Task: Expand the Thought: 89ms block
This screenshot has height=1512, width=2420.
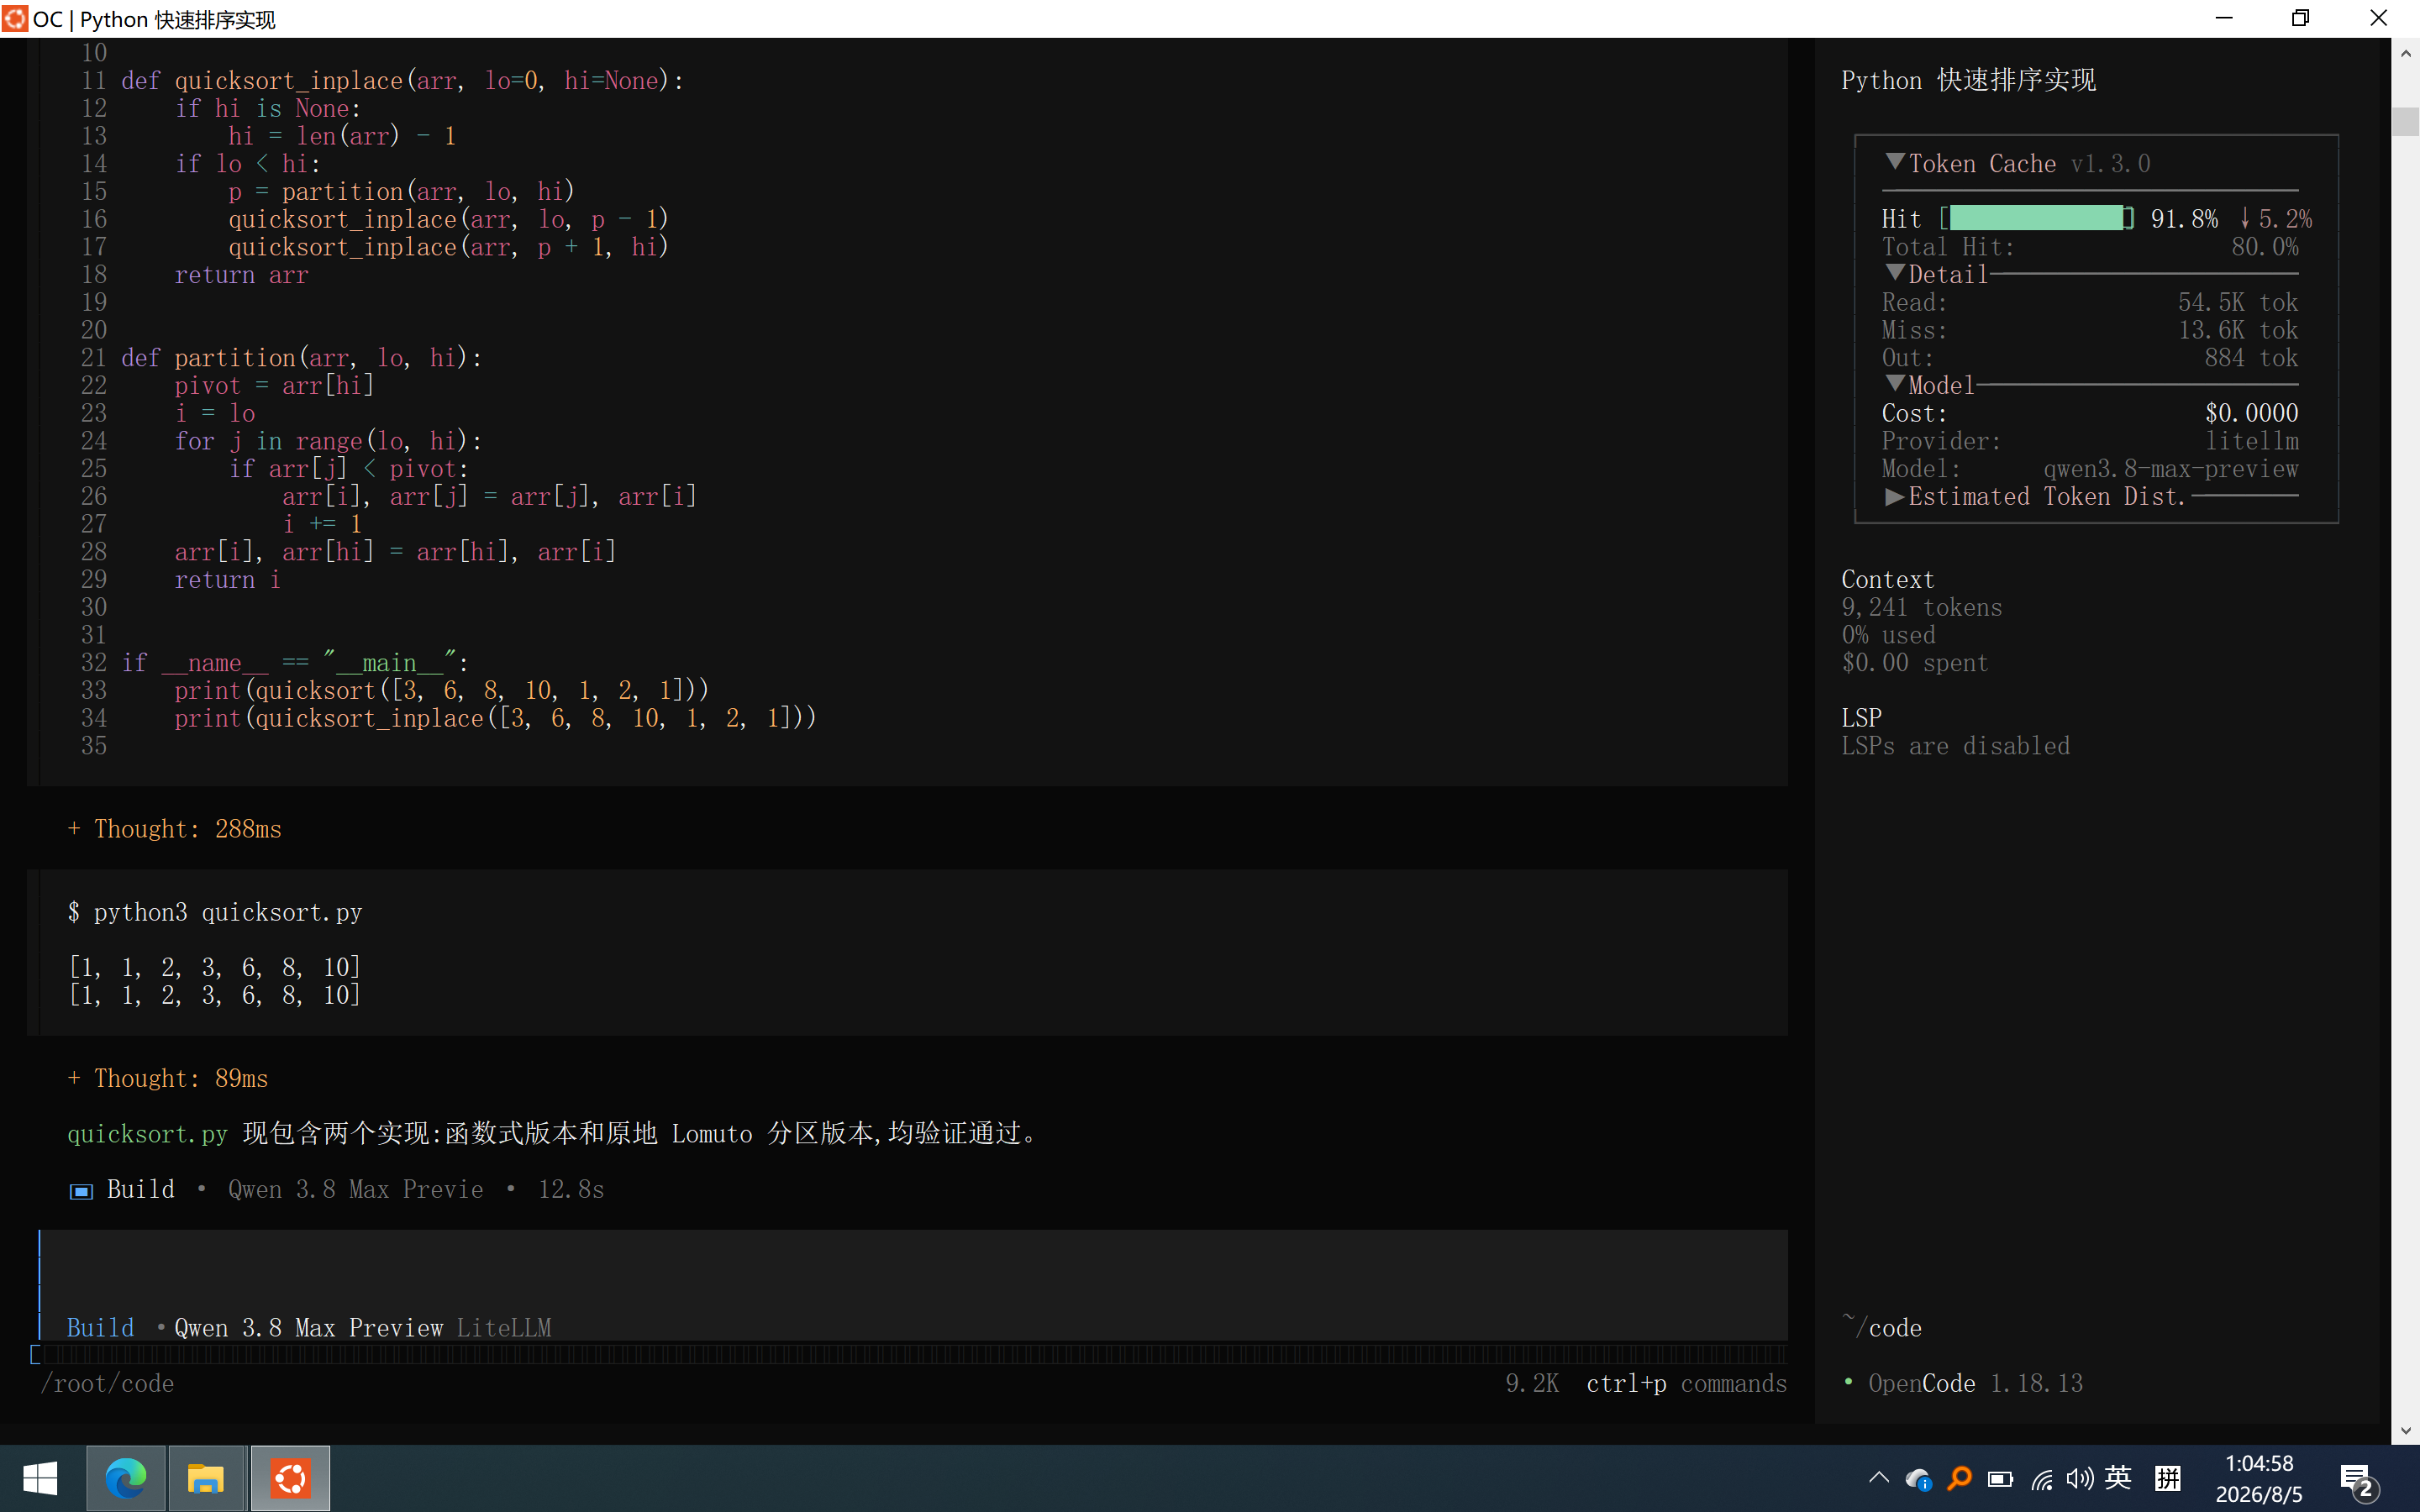Action: (168, 1078)
